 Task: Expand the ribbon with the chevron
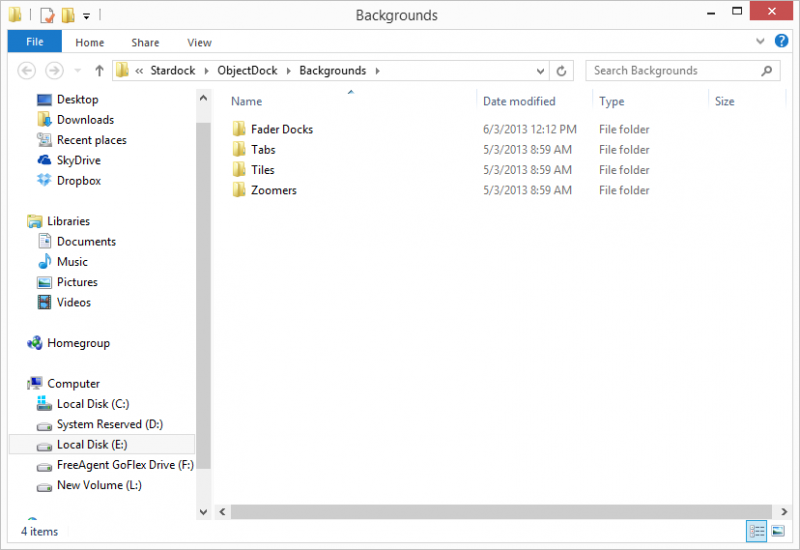pos(760,41)
